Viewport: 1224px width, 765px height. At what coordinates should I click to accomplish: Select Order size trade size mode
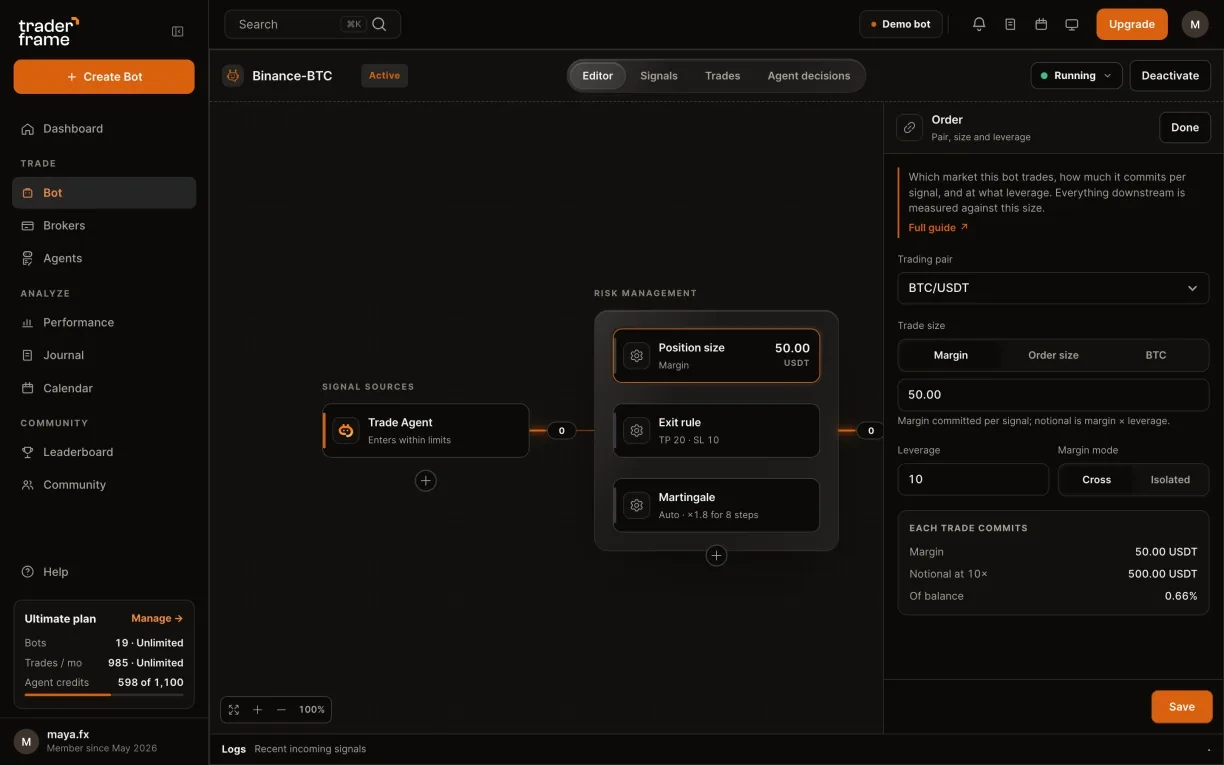1053,355
